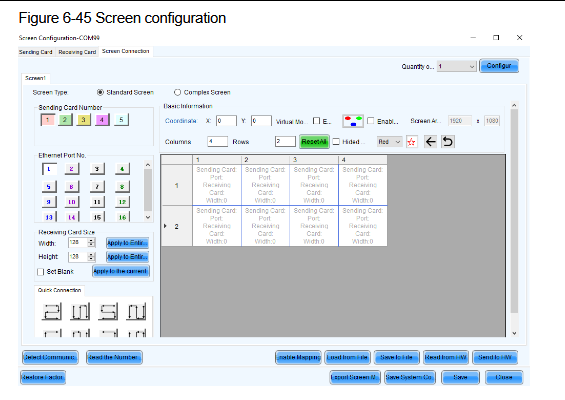The height and width of the screenshot is (400, 565).
Task: Select Ethernet port number 6
Action: click(72, 186)
